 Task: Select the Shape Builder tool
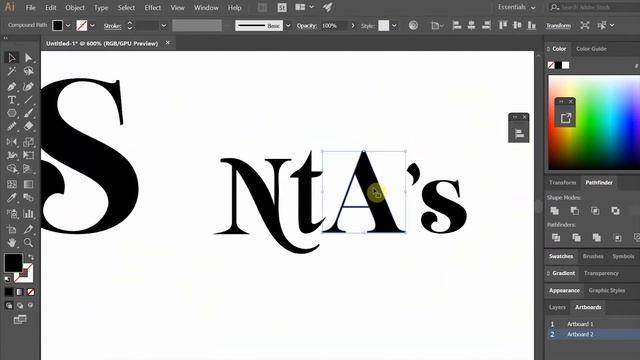[x=11, y=169]
